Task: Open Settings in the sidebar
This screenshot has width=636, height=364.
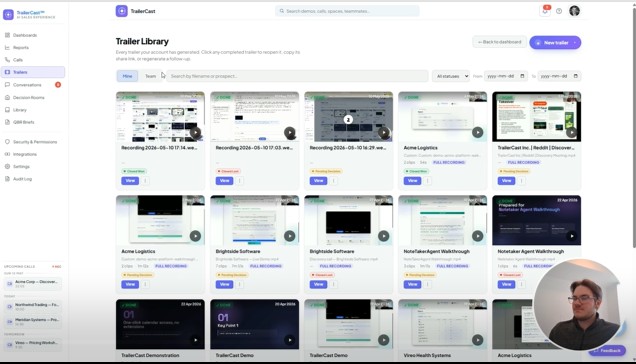Action: click(32, 166)
